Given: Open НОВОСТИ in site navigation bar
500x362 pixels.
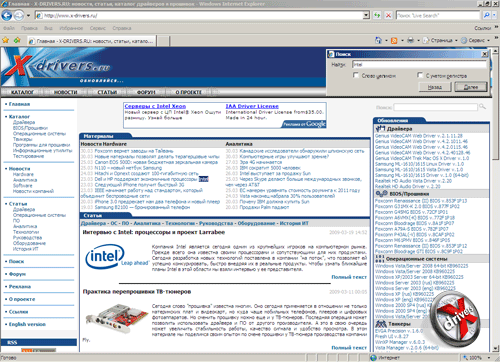Looking at the screenshot, I should click(65, 92).
